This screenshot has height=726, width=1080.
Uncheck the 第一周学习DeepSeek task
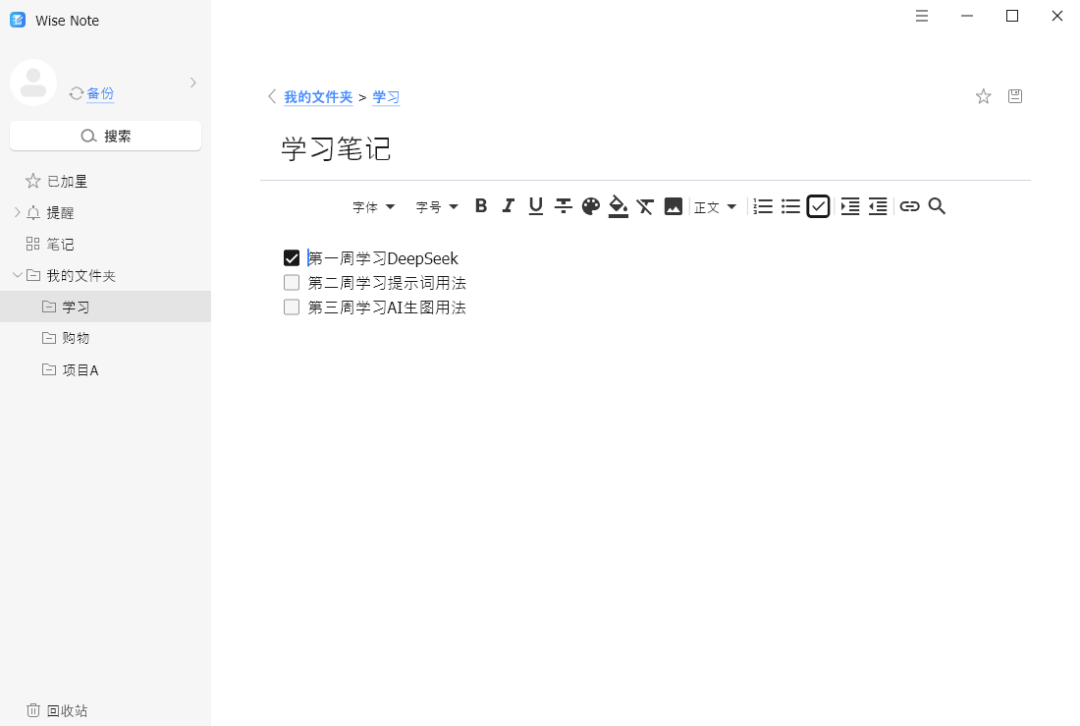point(291,257)
